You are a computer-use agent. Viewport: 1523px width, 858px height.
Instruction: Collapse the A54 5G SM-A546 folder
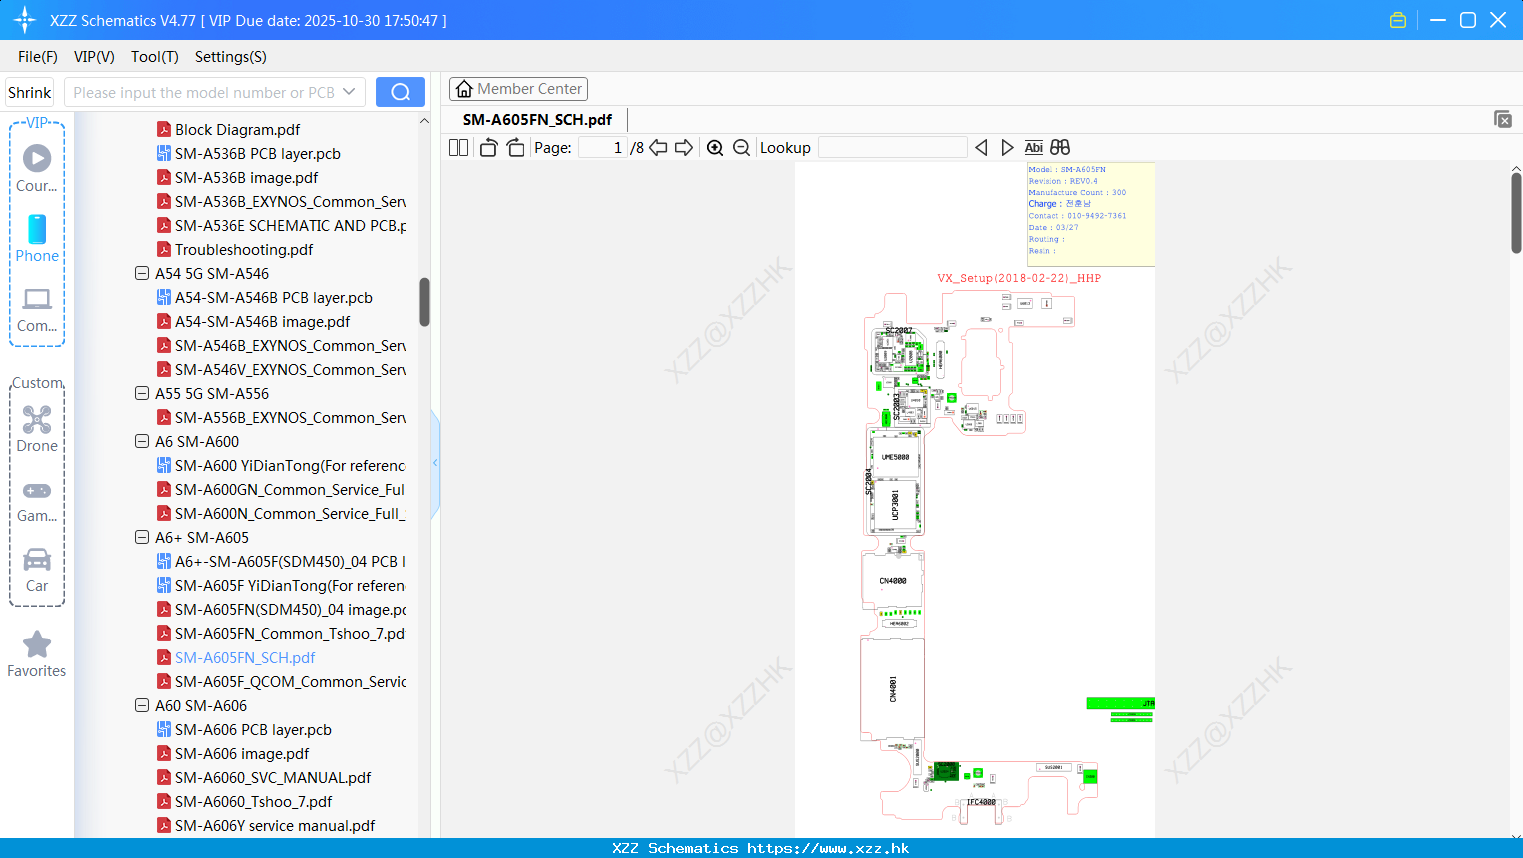(142, 273)
